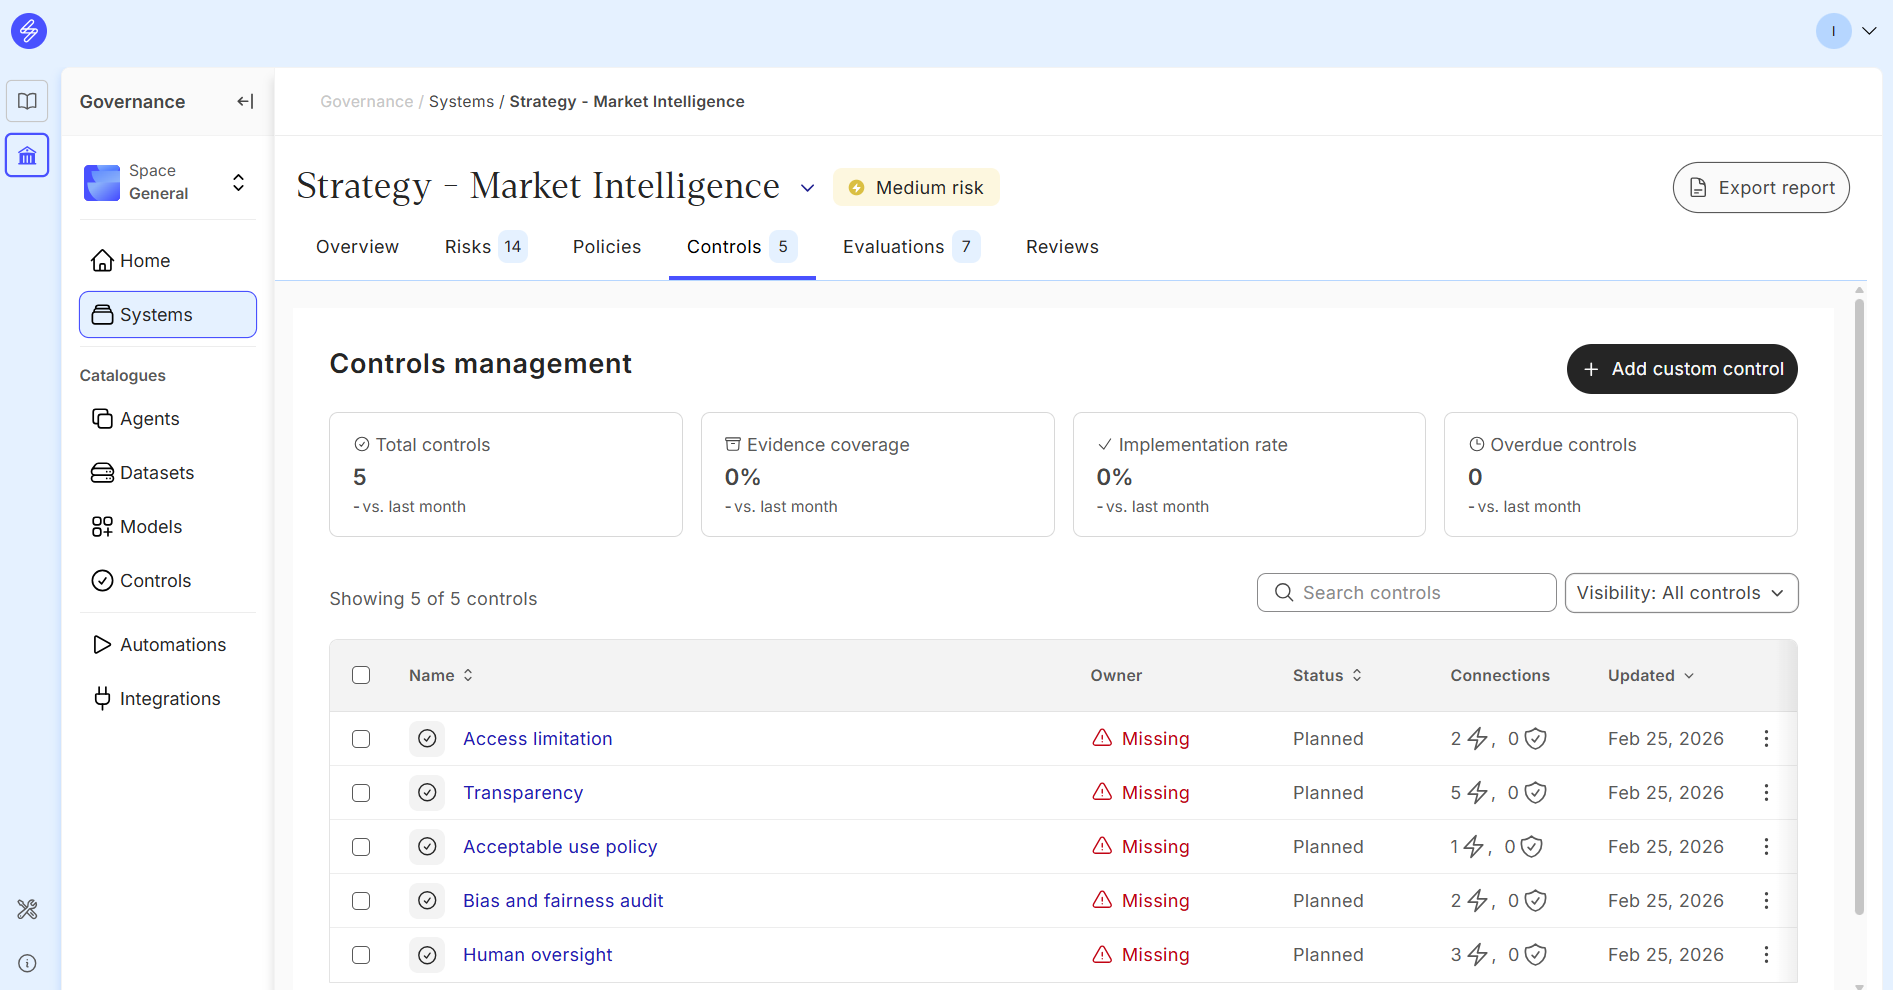Expand the system title dropdown chevron
This screenshot has height=990, width=1893.
(807, 188)
